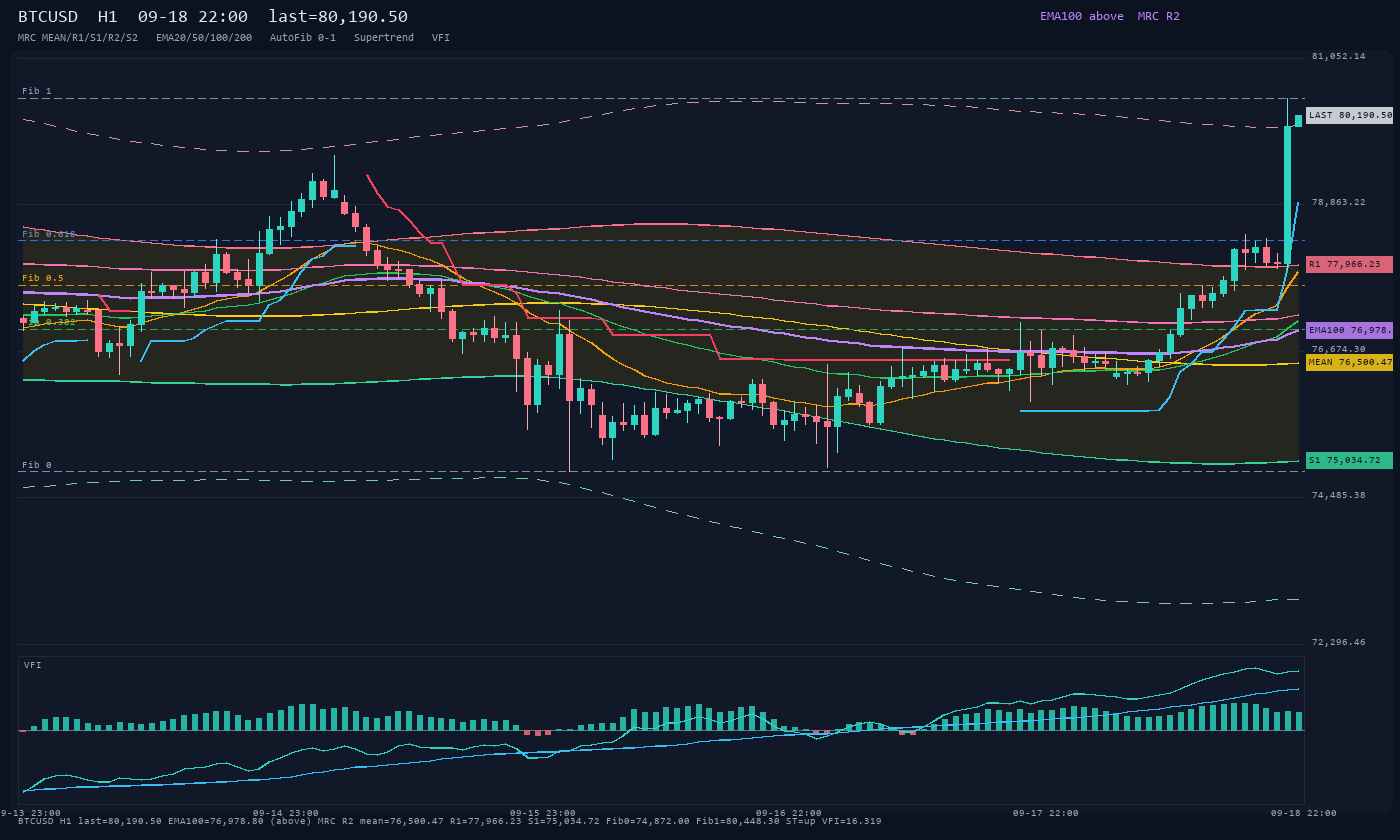Image resolution: width=1400 pixels, height=840 pixels.
Task: Select the Supertrend indicator label
Action: pyautogui.click(x=384, y=37)
